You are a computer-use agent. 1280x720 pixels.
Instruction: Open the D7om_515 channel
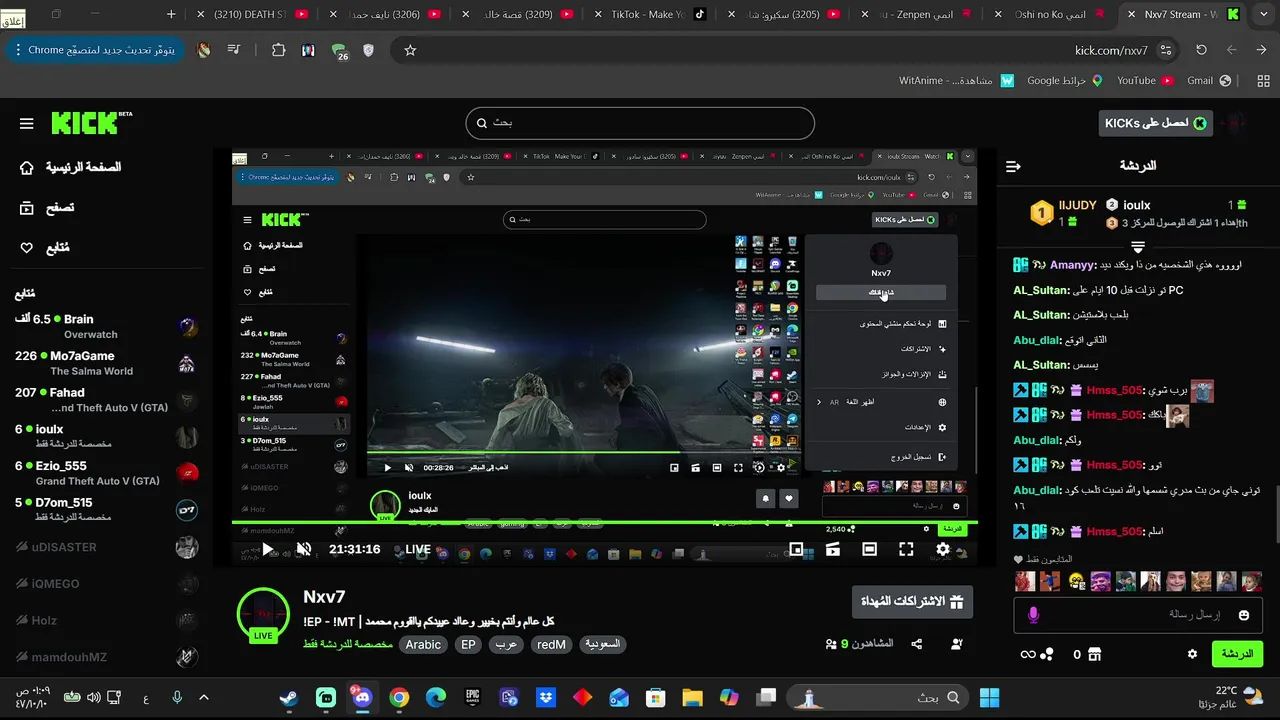pos(106,510)
